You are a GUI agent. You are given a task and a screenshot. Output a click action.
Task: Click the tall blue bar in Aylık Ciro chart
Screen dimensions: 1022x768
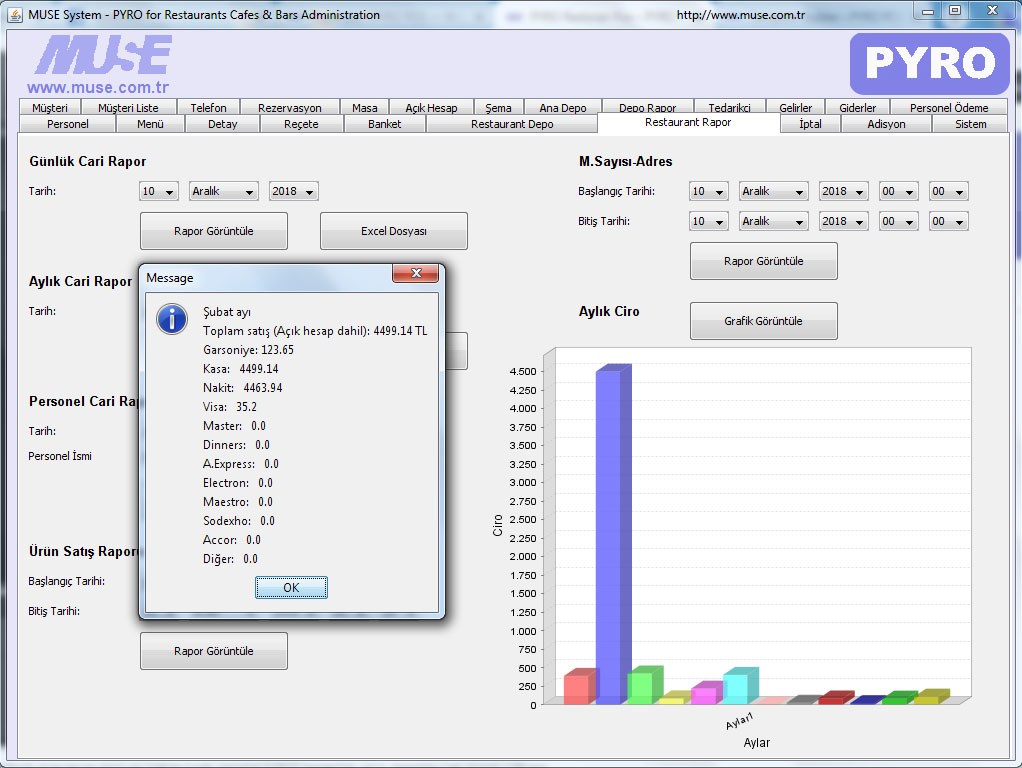(x=613, y=535)
